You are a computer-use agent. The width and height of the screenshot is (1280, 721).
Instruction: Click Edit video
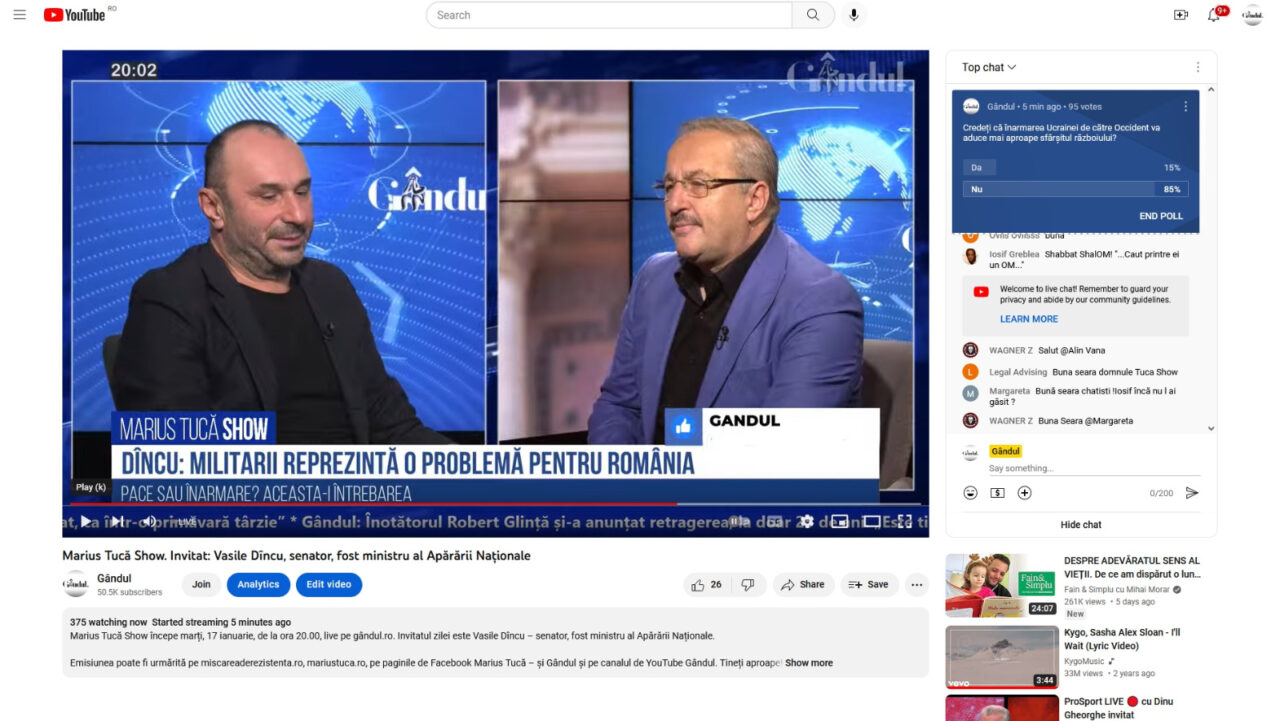click(329, 585)
